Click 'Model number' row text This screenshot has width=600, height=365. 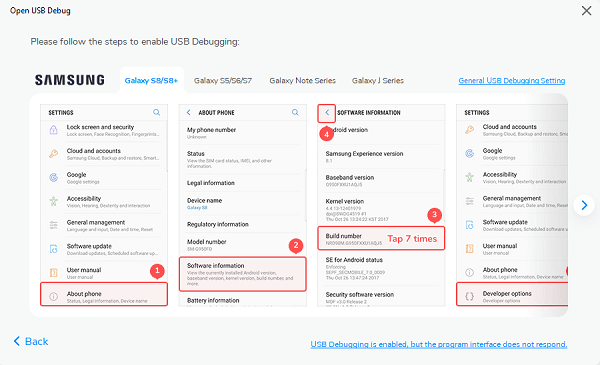(x=206, y=242)
